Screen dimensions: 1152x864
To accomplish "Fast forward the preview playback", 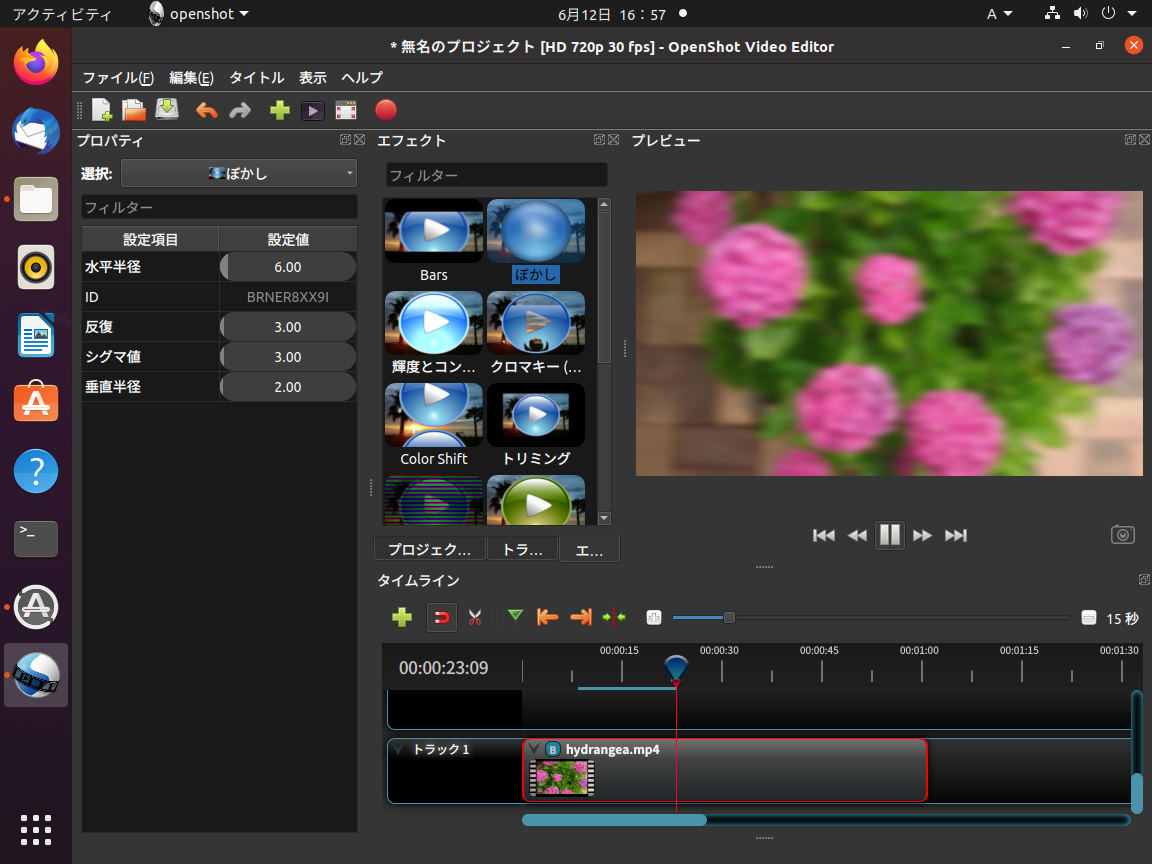I will [923, 536].
